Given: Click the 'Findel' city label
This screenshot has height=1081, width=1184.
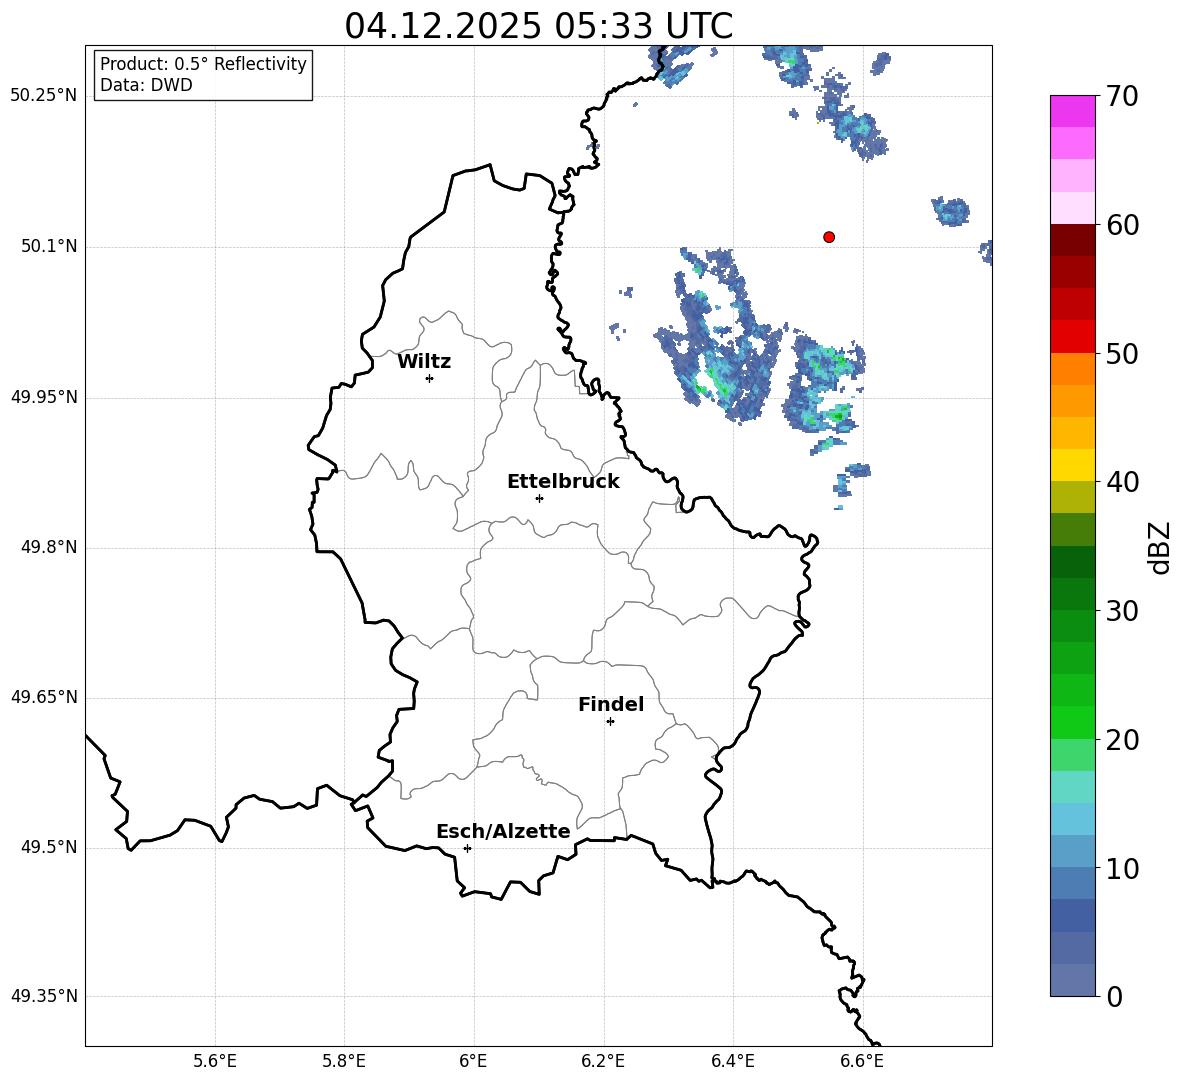Looking at the screenshot, I should [x=611, y=704].
